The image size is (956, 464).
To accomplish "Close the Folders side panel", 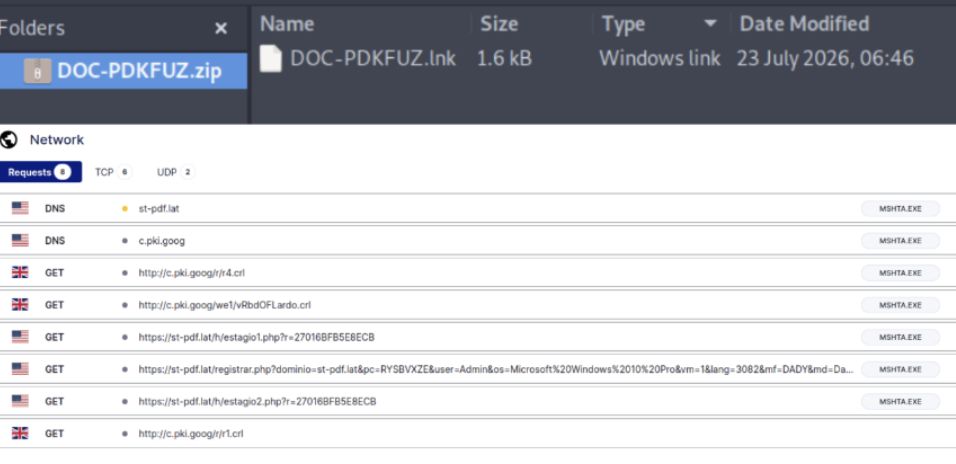I will point(221,28).
